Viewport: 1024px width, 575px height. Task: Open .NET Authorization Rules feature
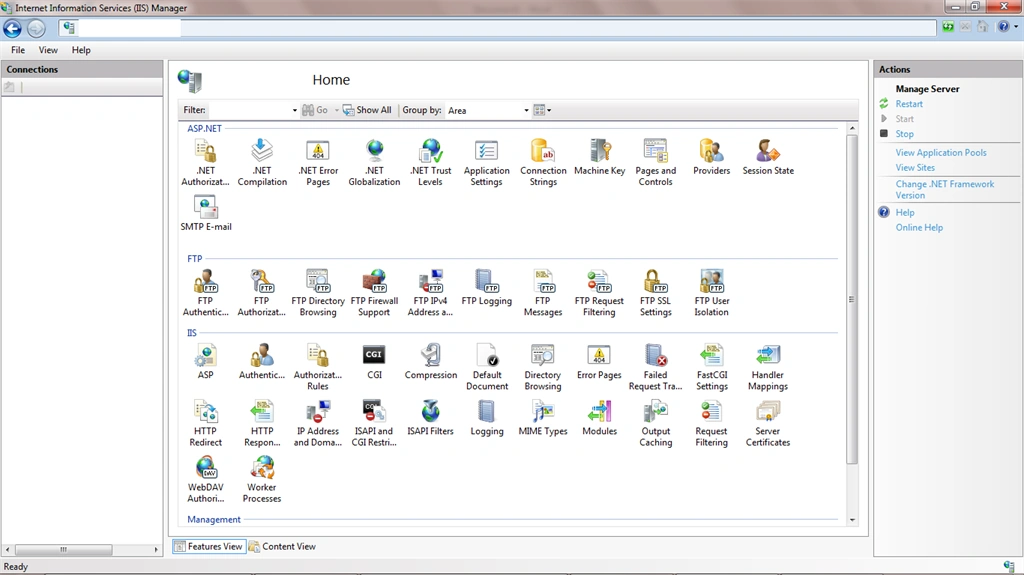(205, 163)
